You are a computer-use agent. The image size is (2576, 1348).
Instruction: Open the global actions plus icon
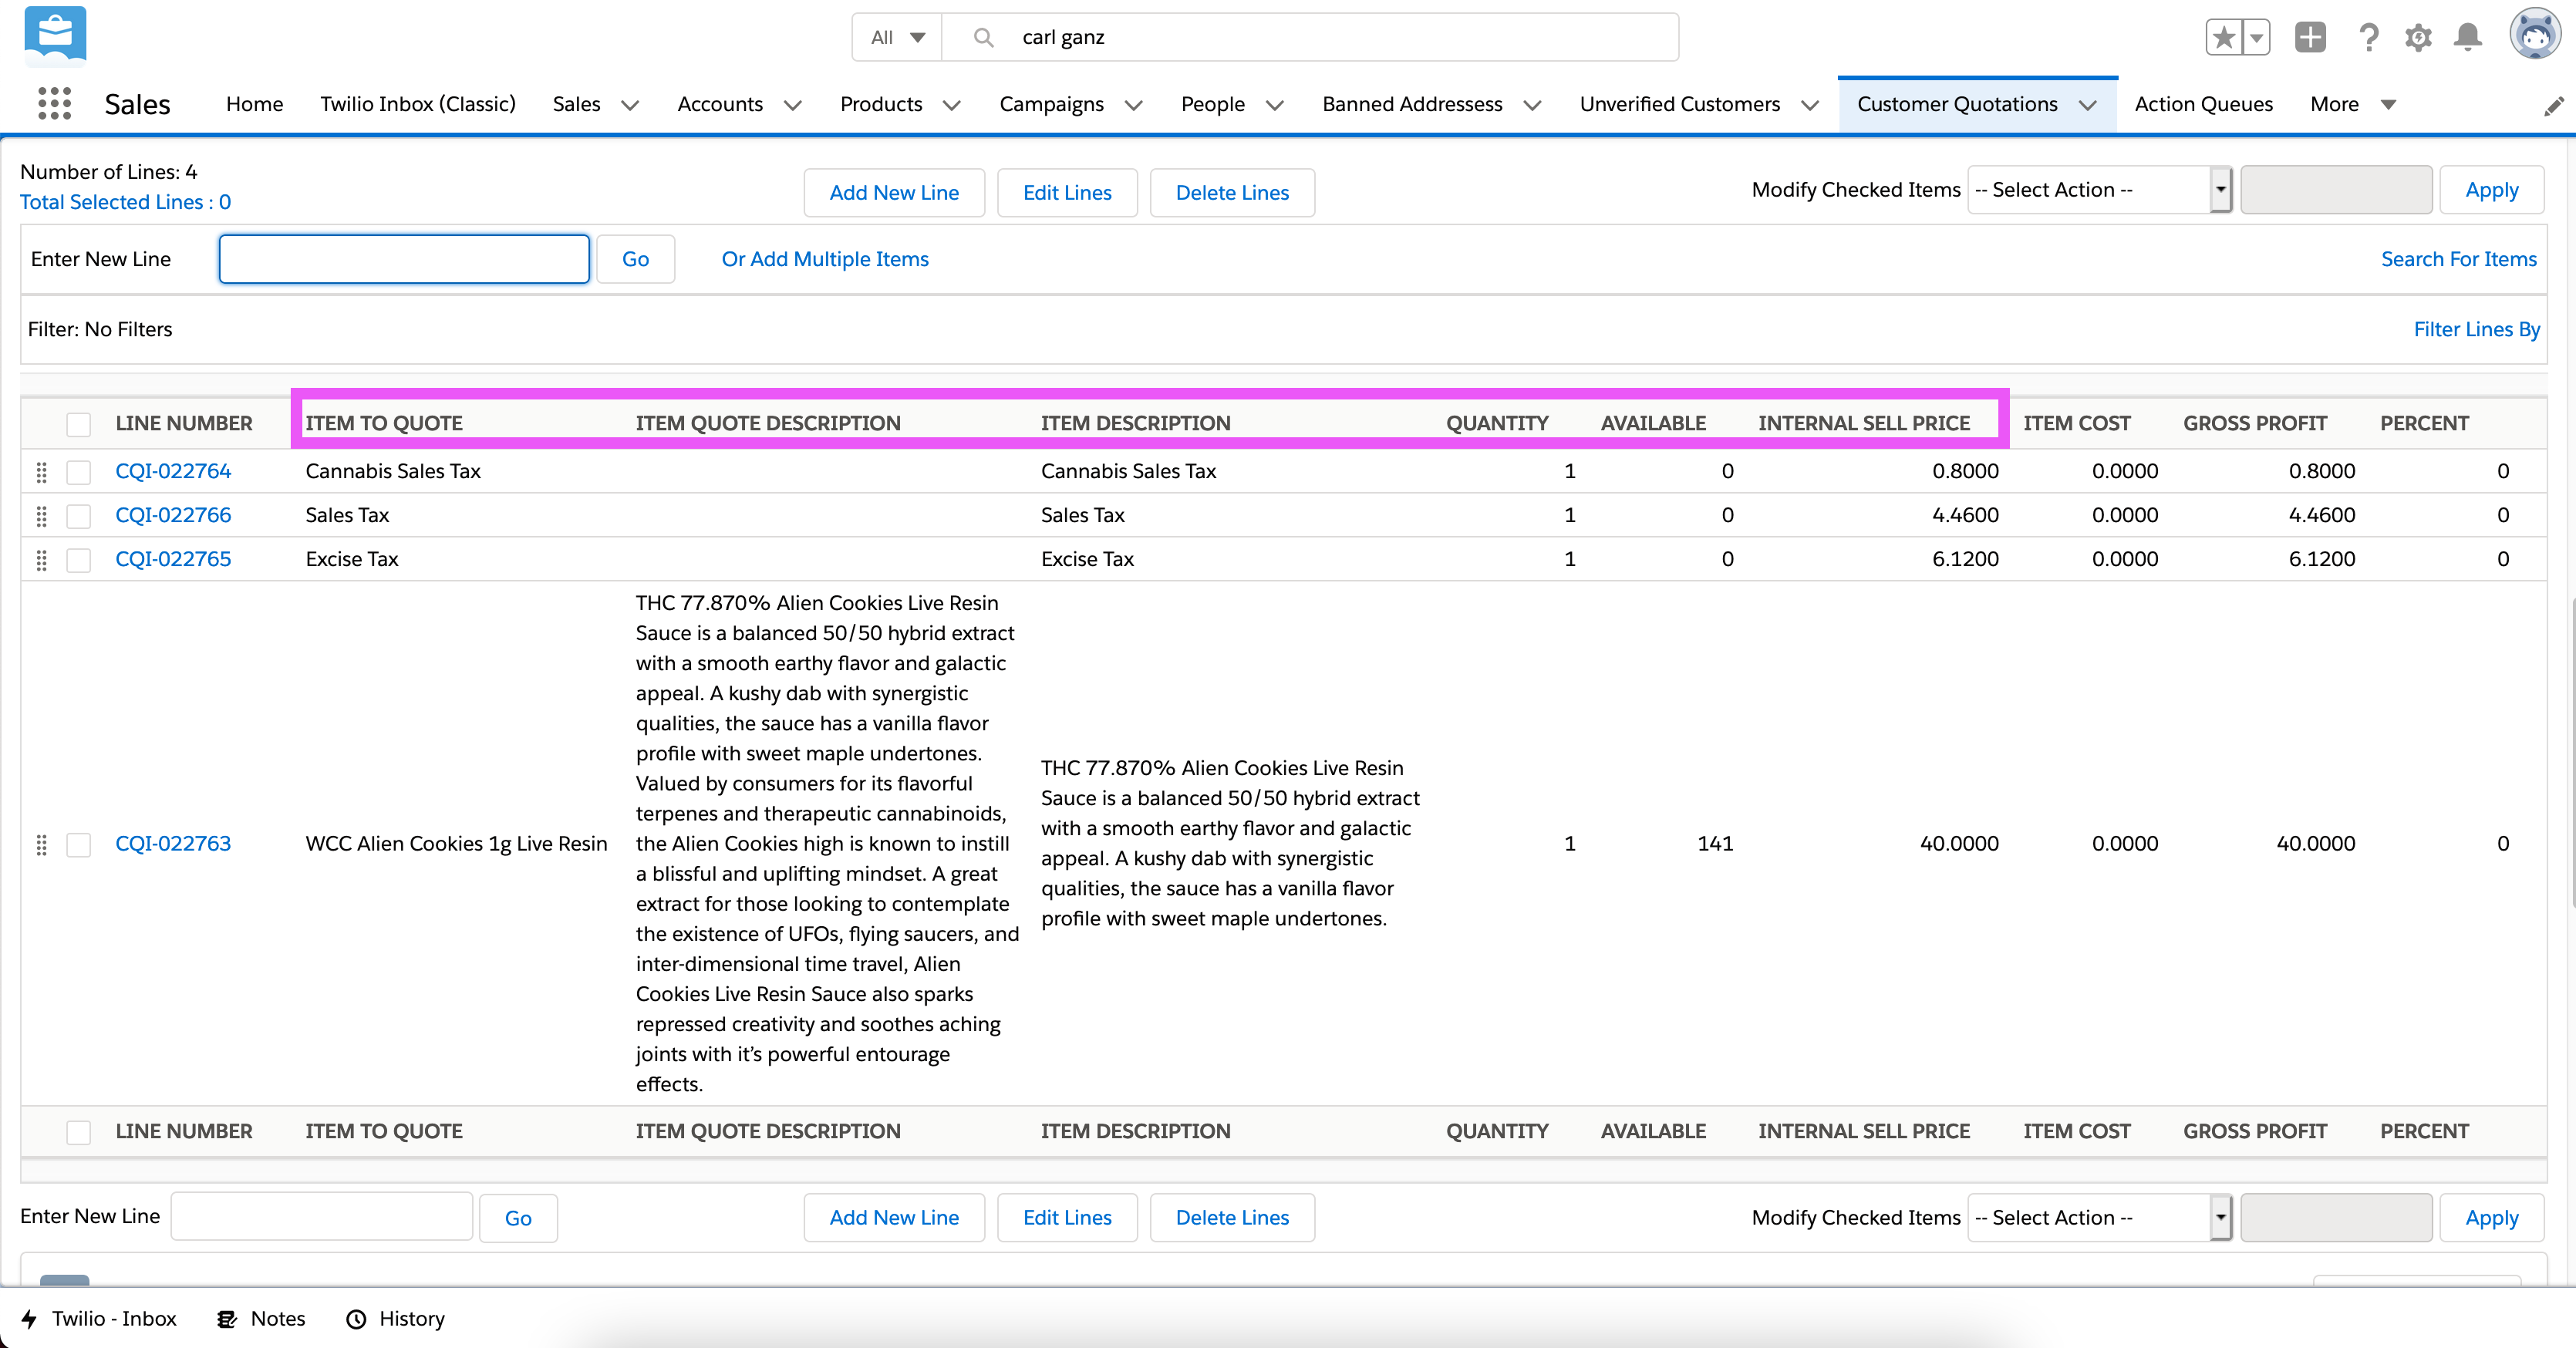[x=2310, y=38]
